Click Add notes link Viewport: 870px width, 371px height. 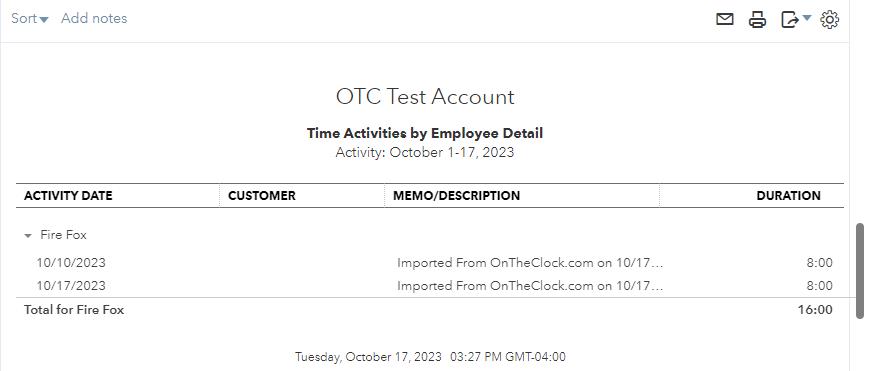point(94,18)
